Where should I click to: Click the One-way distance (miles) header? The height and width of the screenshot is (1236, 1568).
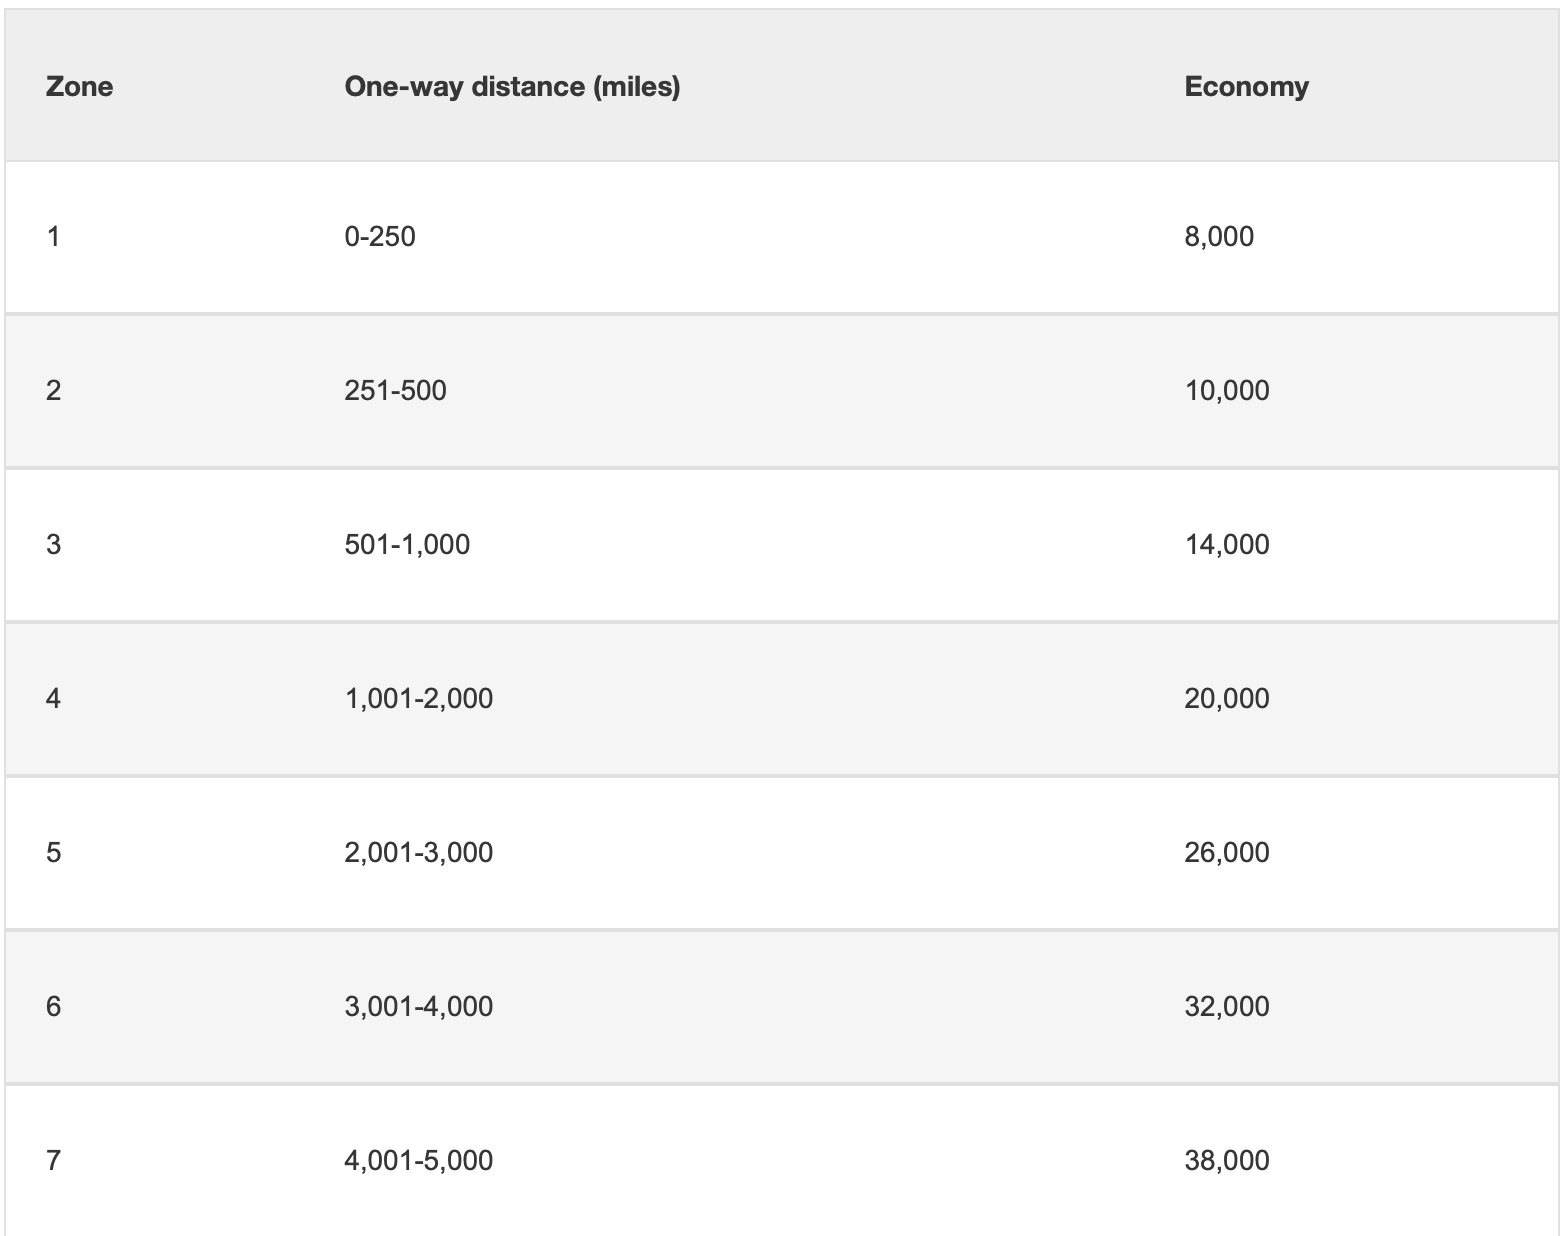tap(512, 87)
